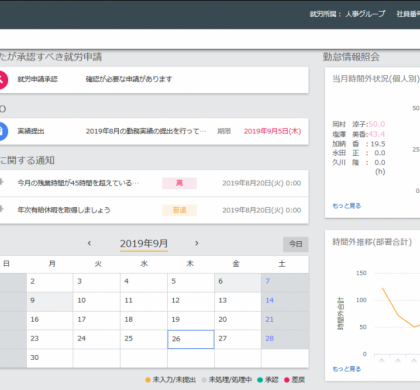The width and height of the screenshot is (420, 390).
Task: Select September 27 on calendar
Action: 238,340
